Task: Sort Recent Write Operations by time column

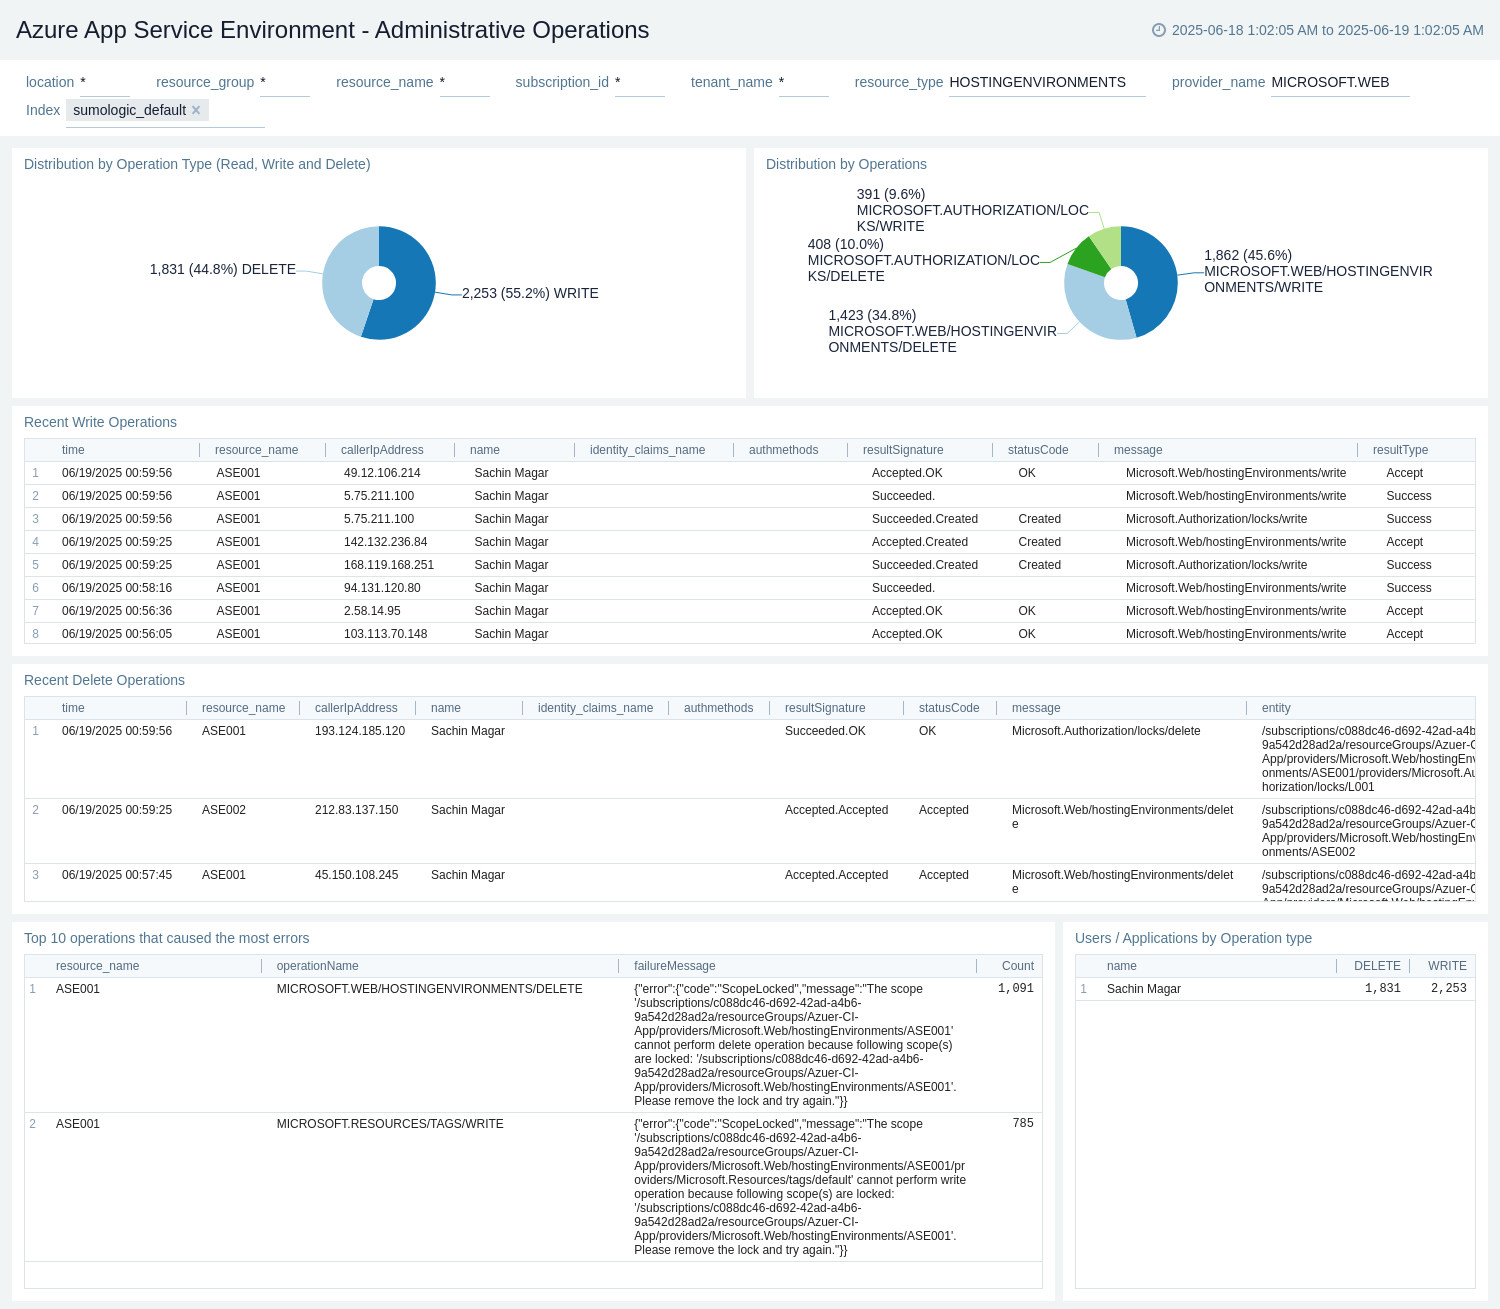Action: click(x=73, y=450)
